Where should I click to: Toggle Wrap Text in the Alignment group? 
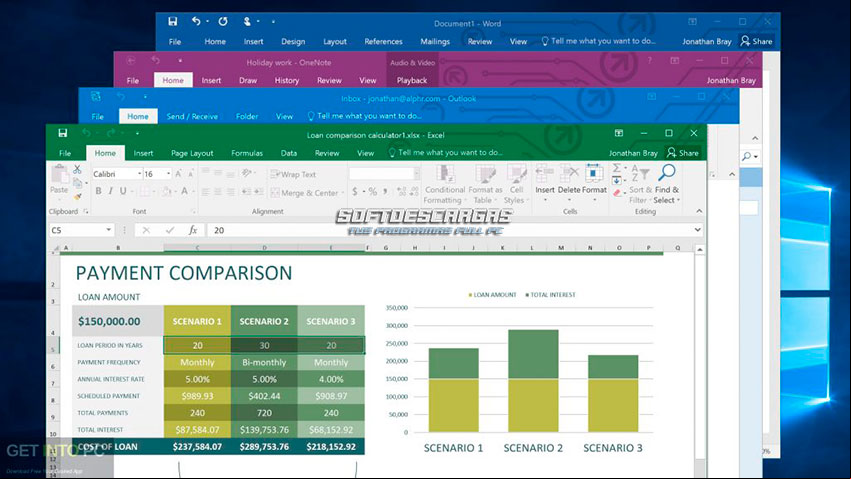pos(293,174)
